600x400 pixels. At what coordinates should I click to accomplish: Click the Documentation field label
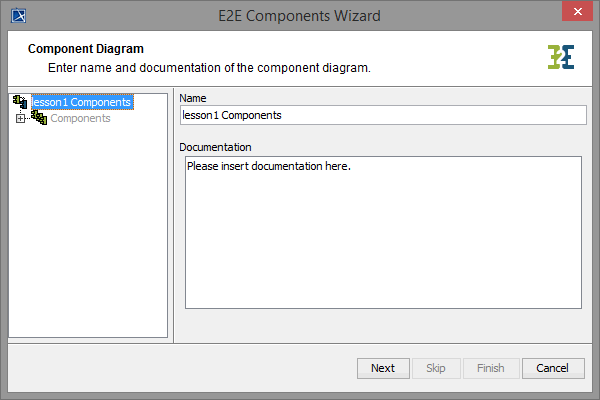215,147
